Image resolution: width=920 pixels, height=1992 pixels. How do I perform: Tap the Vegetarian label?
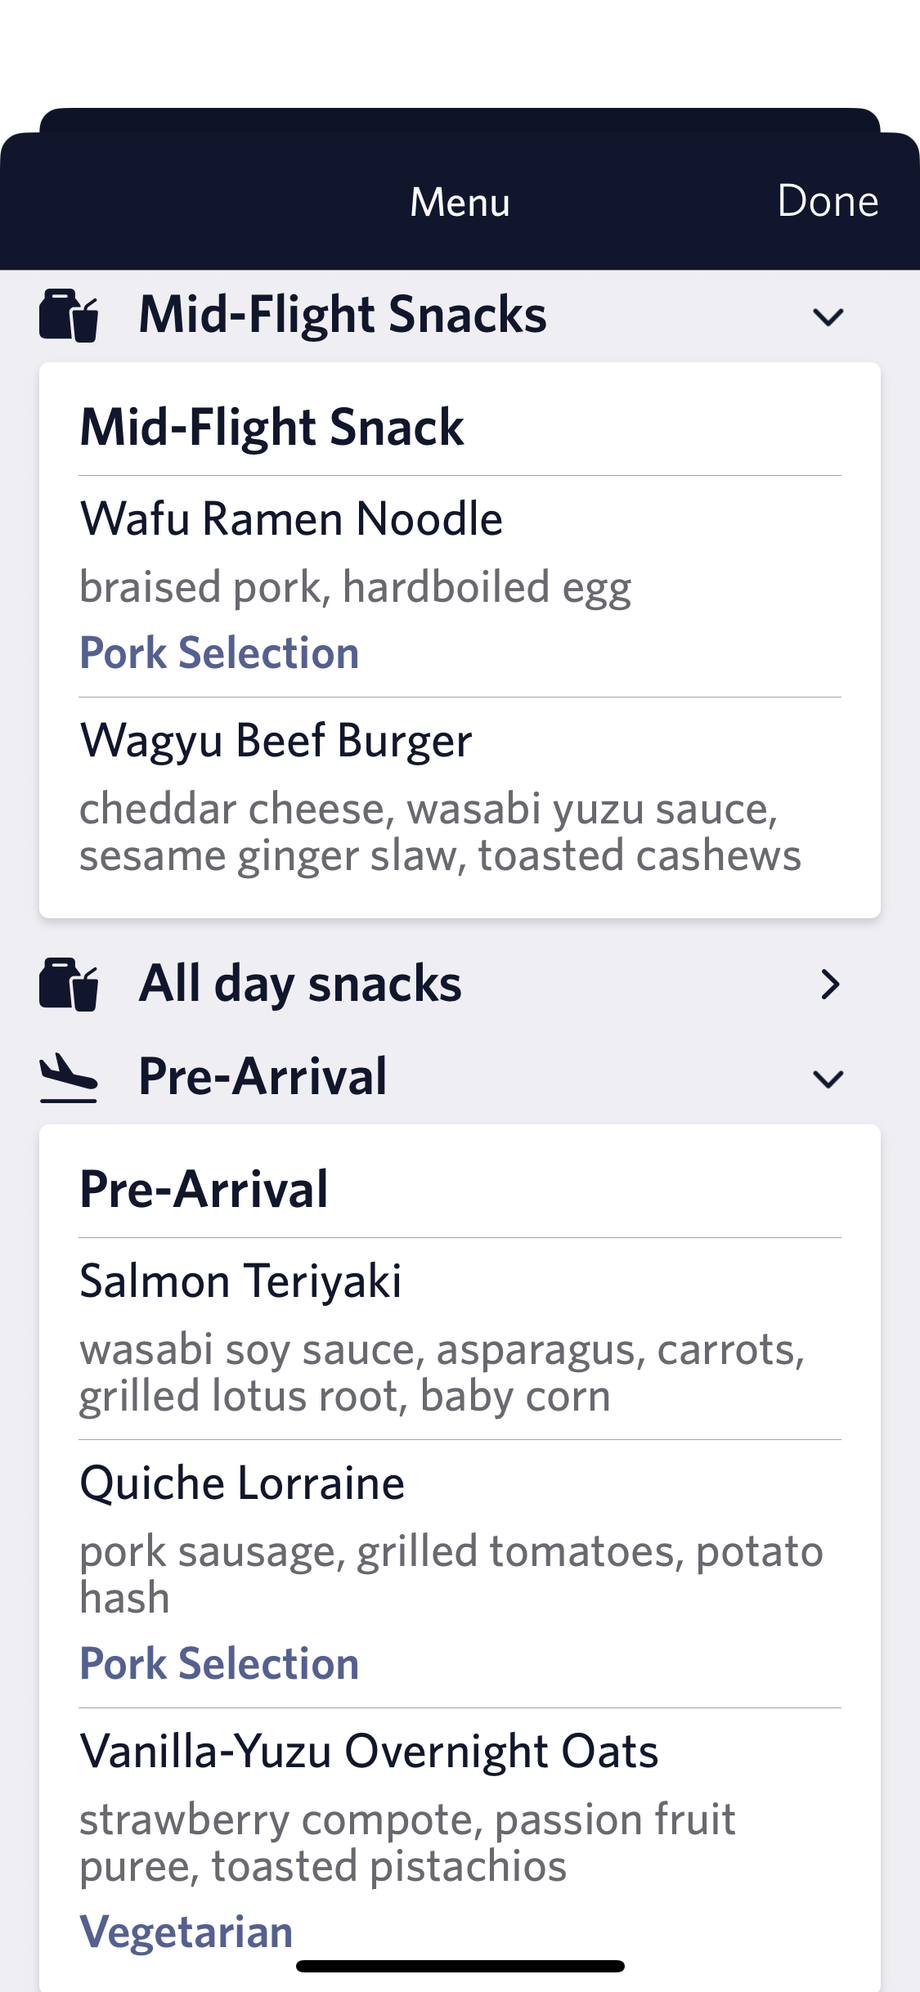point(186,1932)
